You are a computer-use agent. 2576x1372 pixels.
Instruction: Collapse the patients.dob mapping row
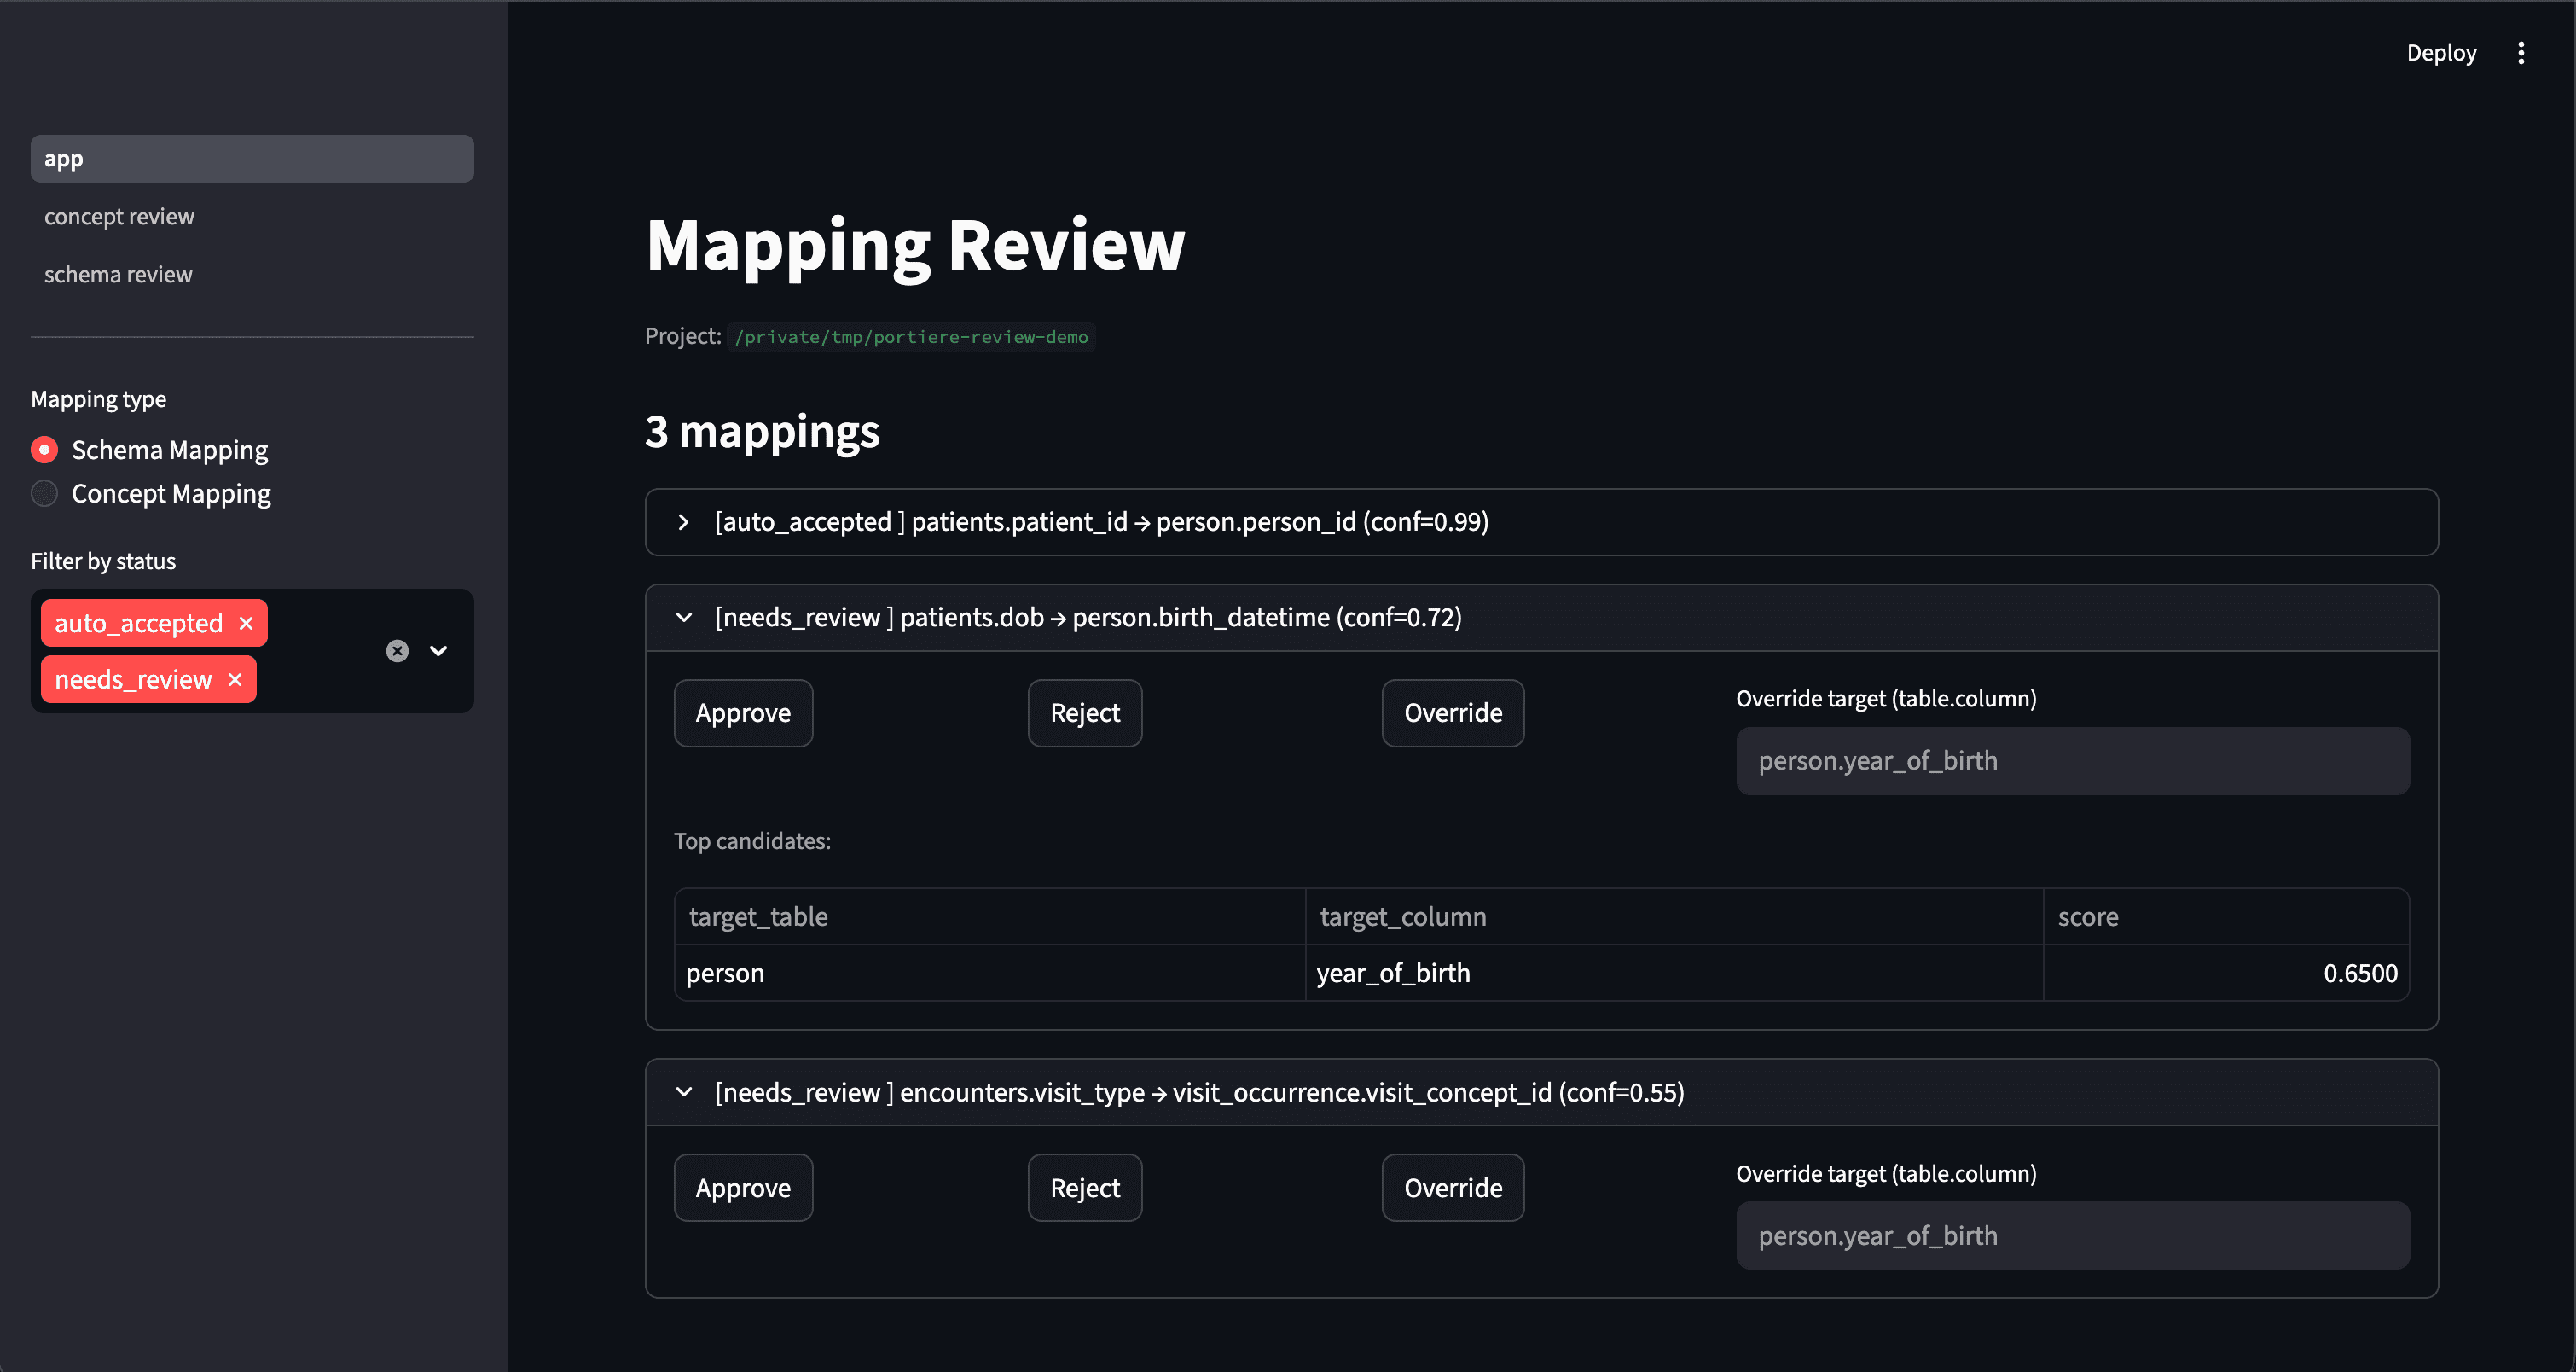pyautogui.click(x=1541, y=618)
